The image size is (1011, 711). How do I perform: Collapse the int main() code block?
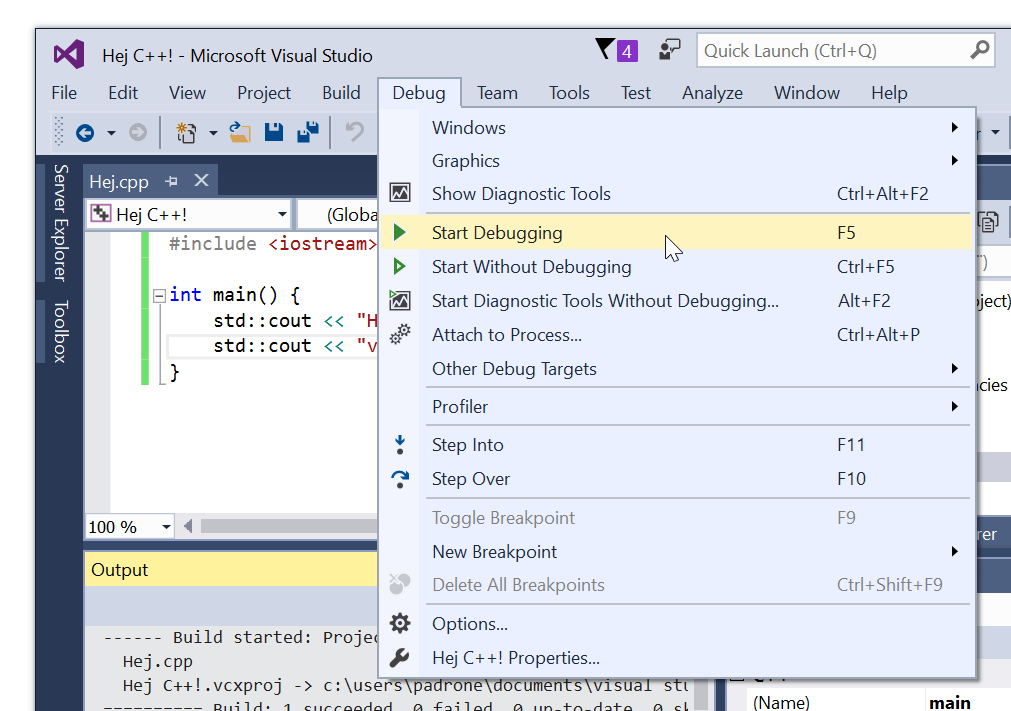(x=159, y=296)
